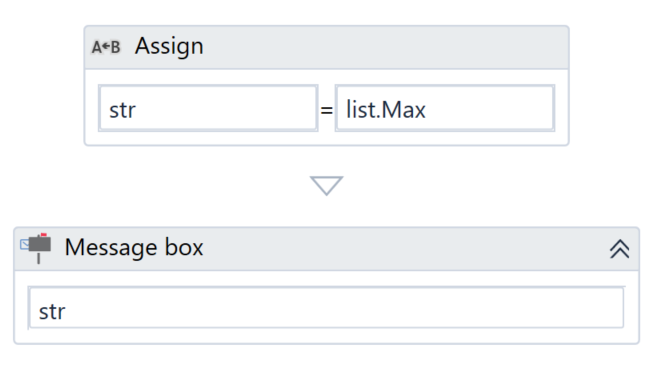The width and height of the screenshot is (657, 366).
Task: Focus the 'list.Max' value field in Assign
Action: [x=445, y=109]
